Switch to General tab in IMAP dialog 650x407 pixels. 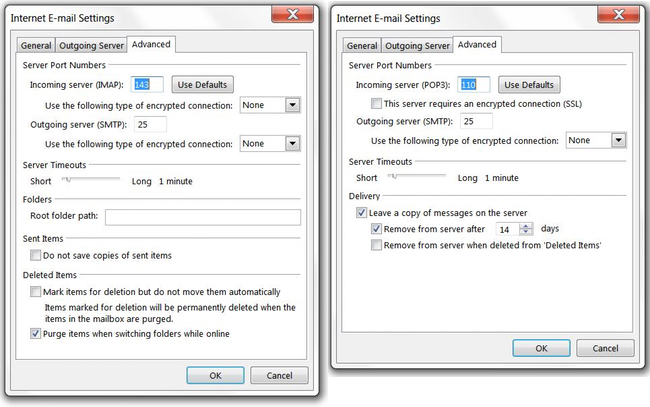[x=36, y=45]
